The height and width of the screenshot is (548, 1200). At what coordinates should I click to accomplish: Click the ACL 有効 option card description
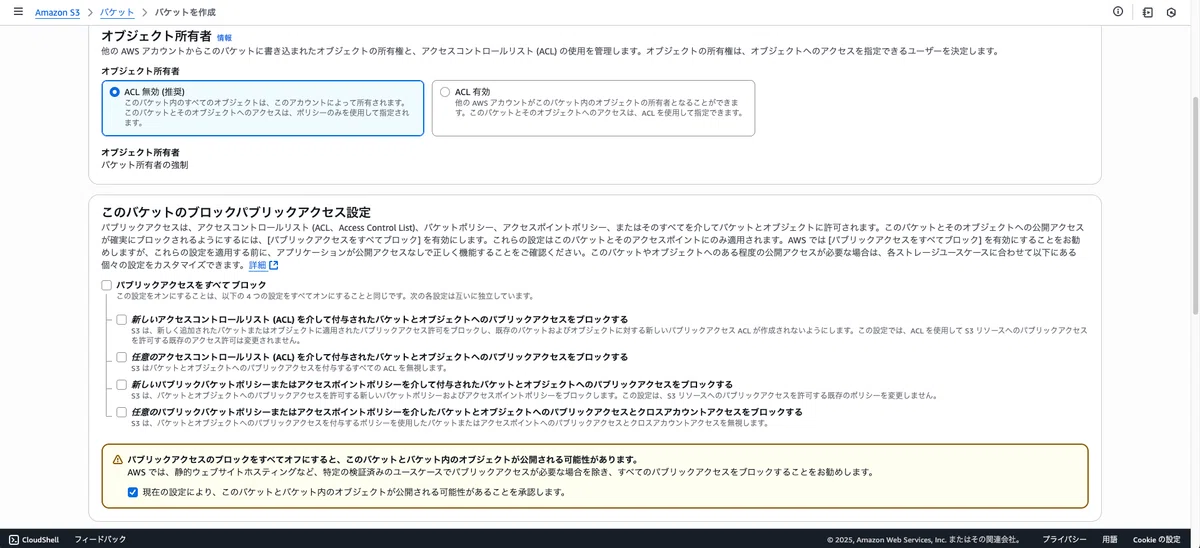(599, 107)
